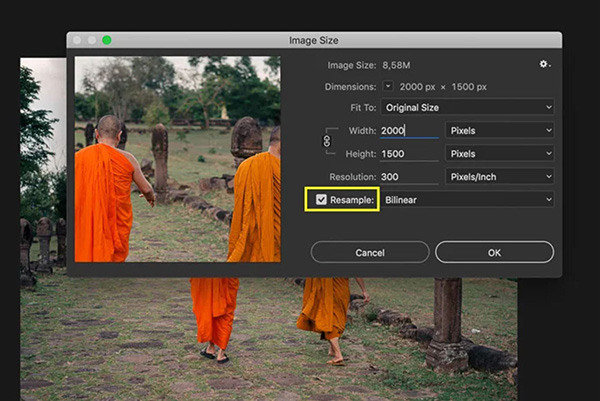The width and height of the screenshot is (600, 401).
Task: Uncheck the Resample checkbox
Action: pyautogui.click(x=321, y=200)
